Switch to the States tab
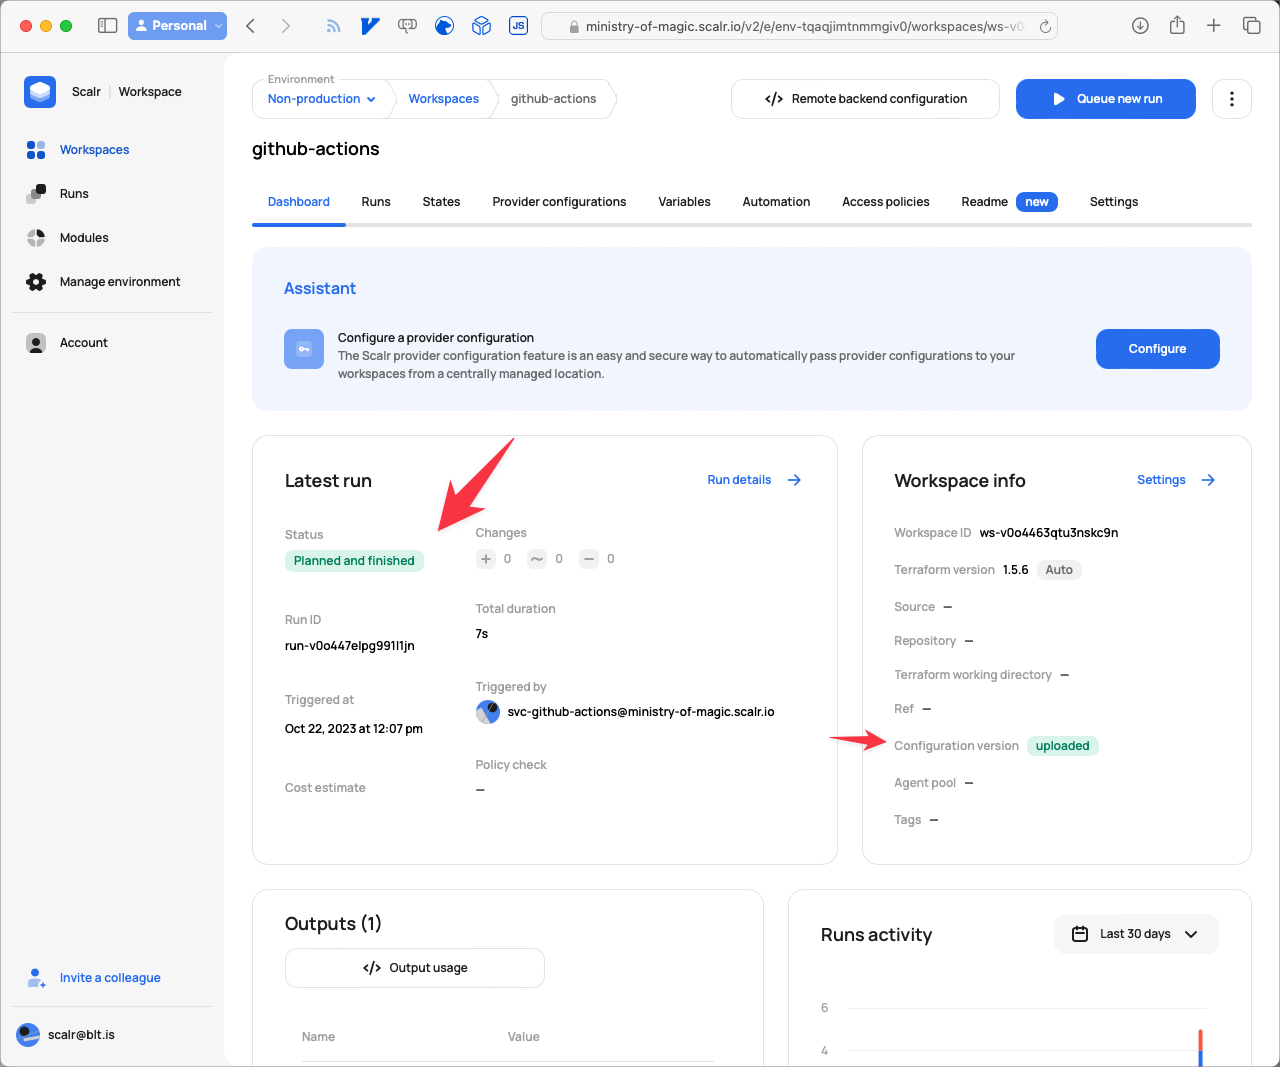The height and width of the screenshot is (1067, 1280). (441, 202)
